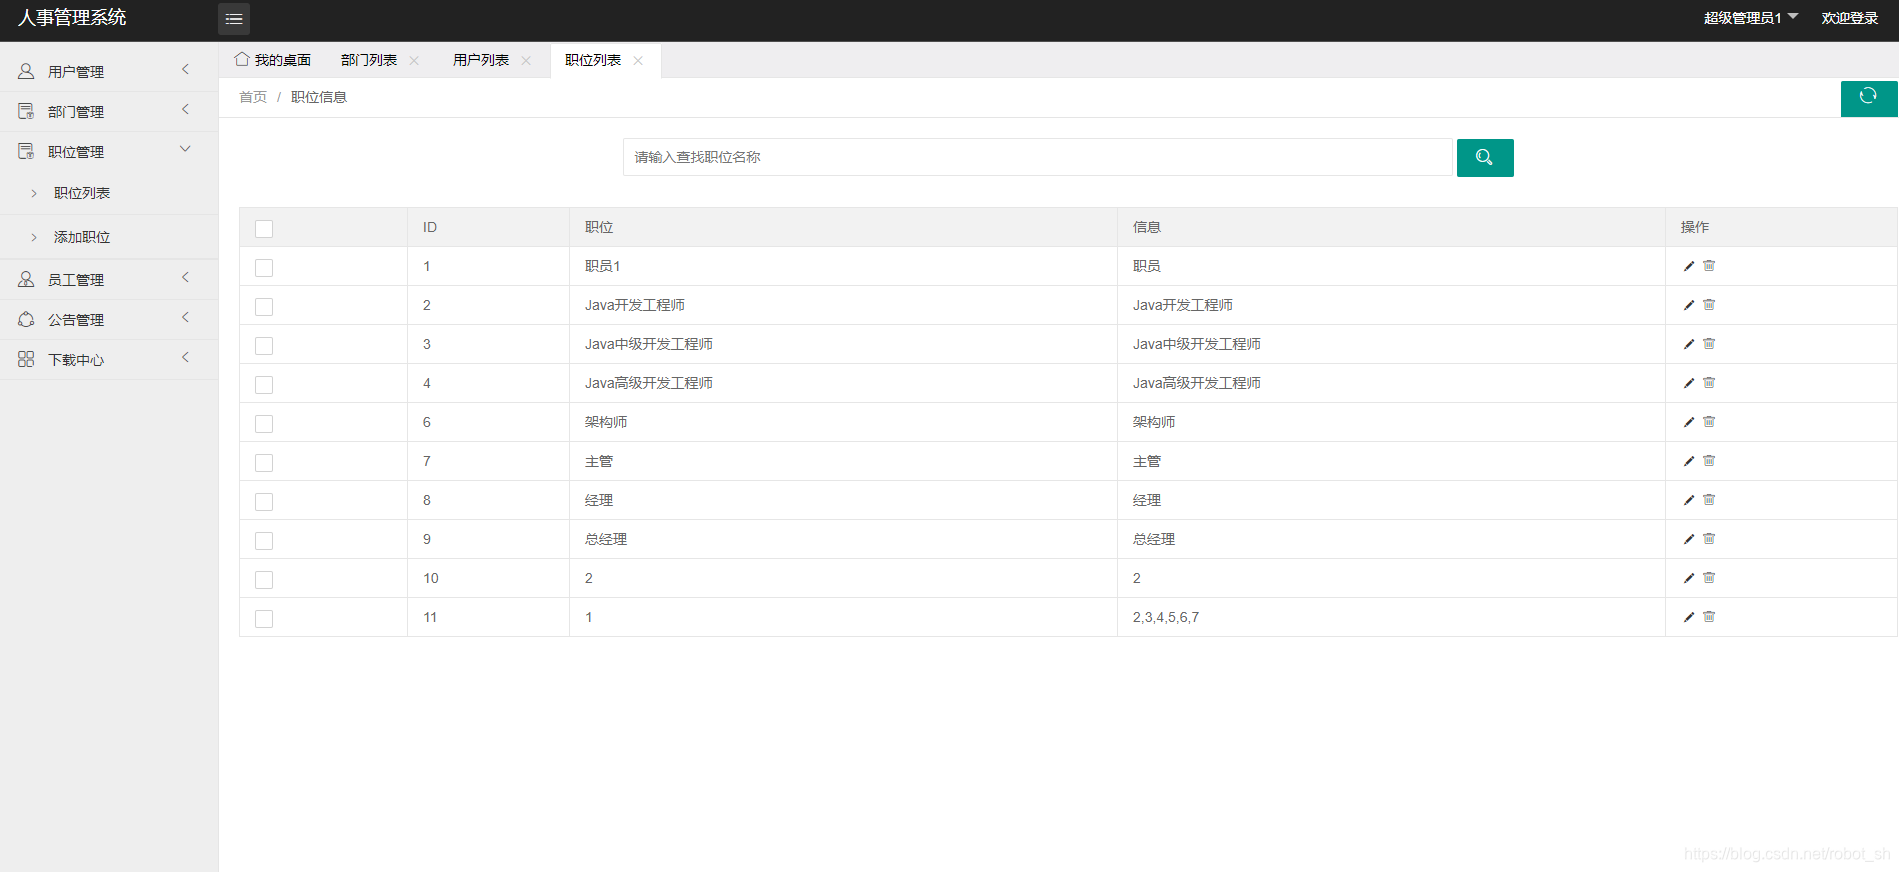The height and width of the screenshot is (872, 1899).
Task: Check the box for 架构师 row
Action: (x=264, y=424)
